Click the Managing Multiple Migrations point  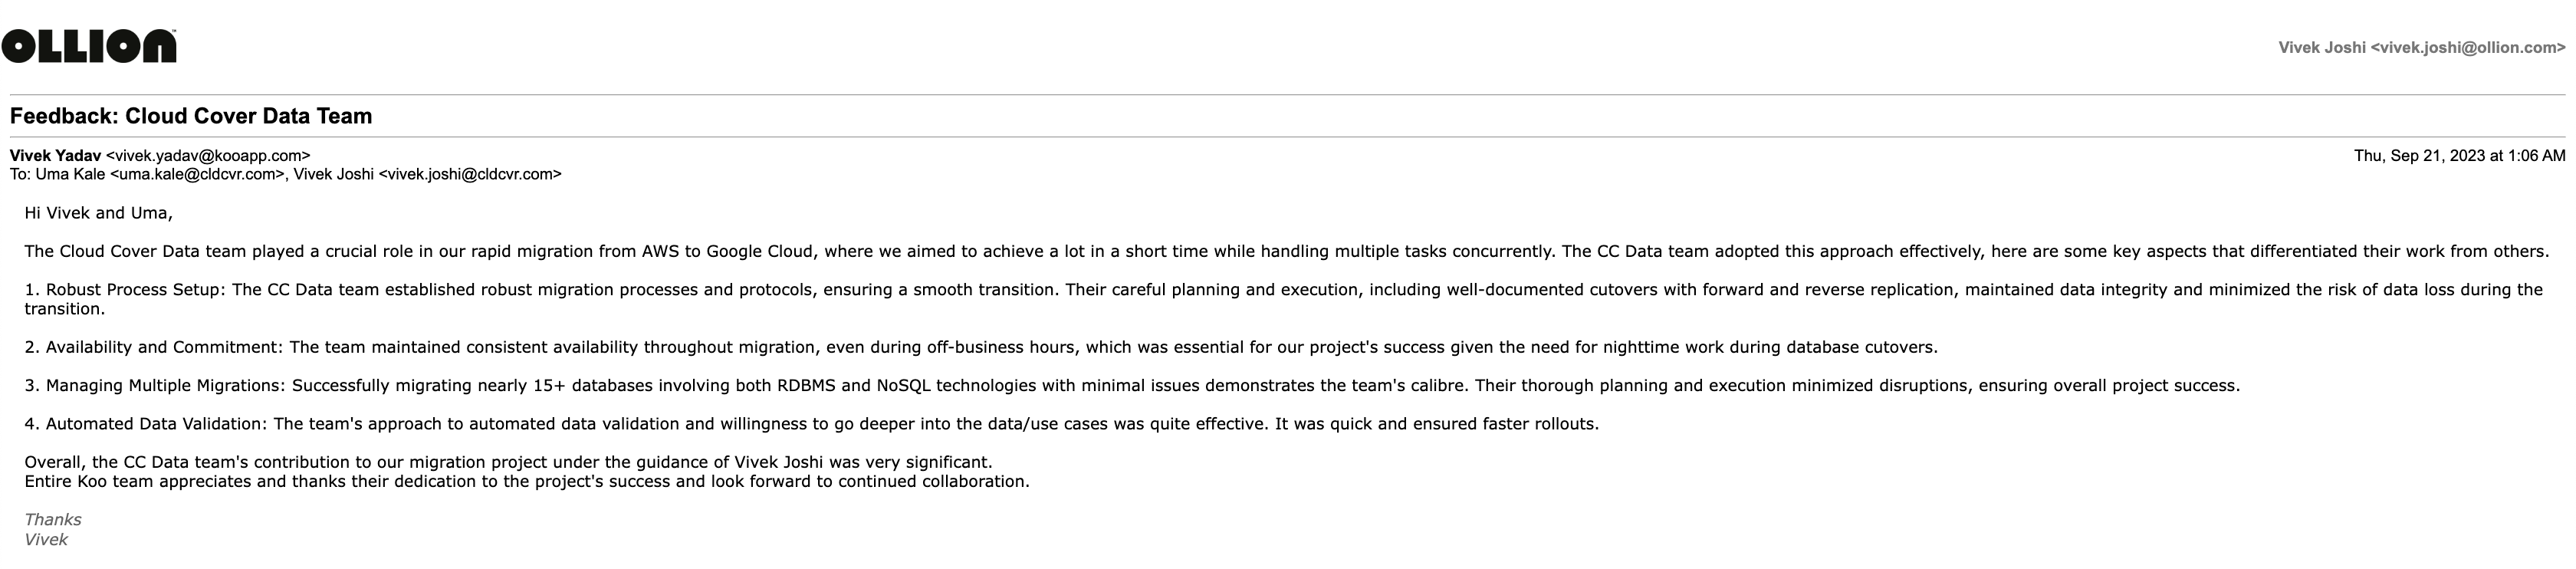[x=165, y=385]
